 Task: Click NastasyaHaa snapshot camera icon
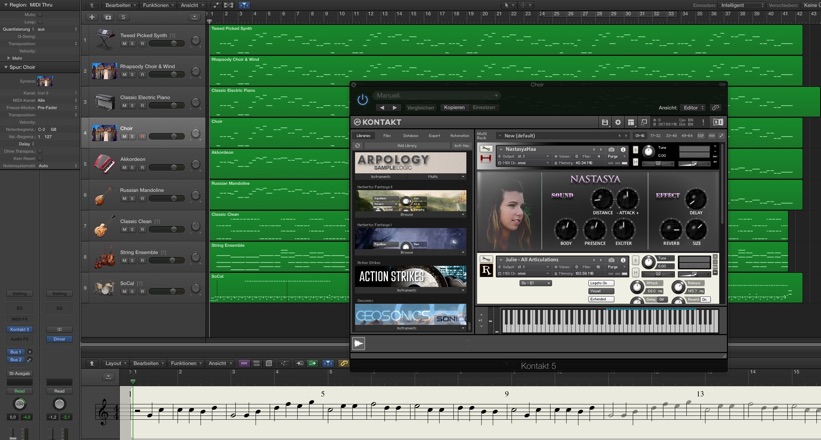[611, 149]
